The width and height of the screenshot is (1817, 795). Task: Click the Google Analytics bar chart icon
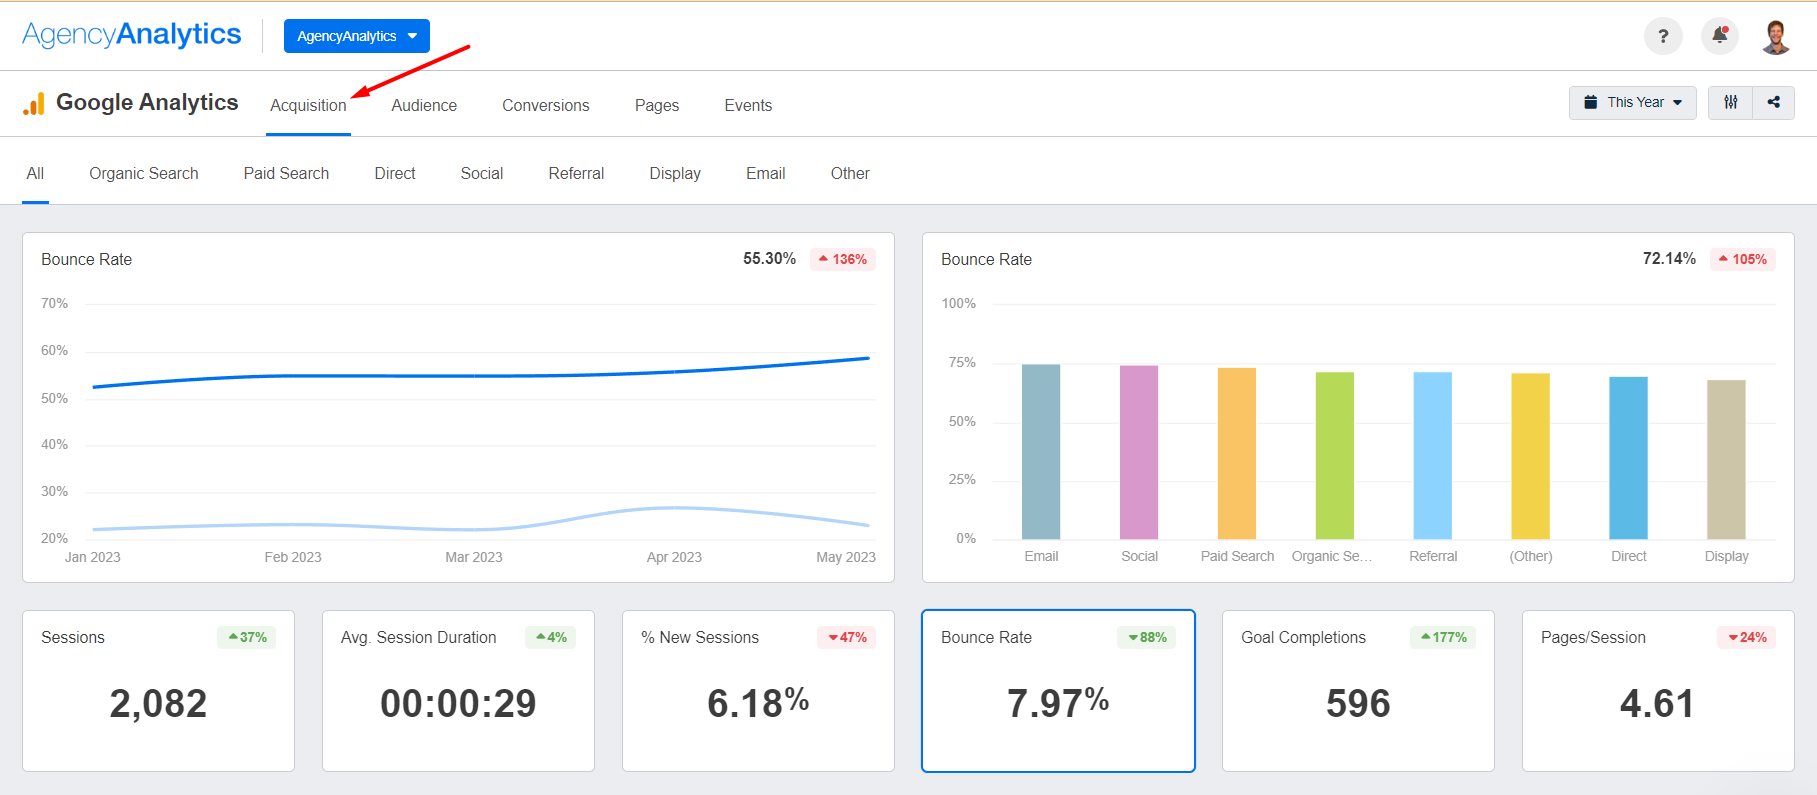pyautogui.click(x=34, y=103)
